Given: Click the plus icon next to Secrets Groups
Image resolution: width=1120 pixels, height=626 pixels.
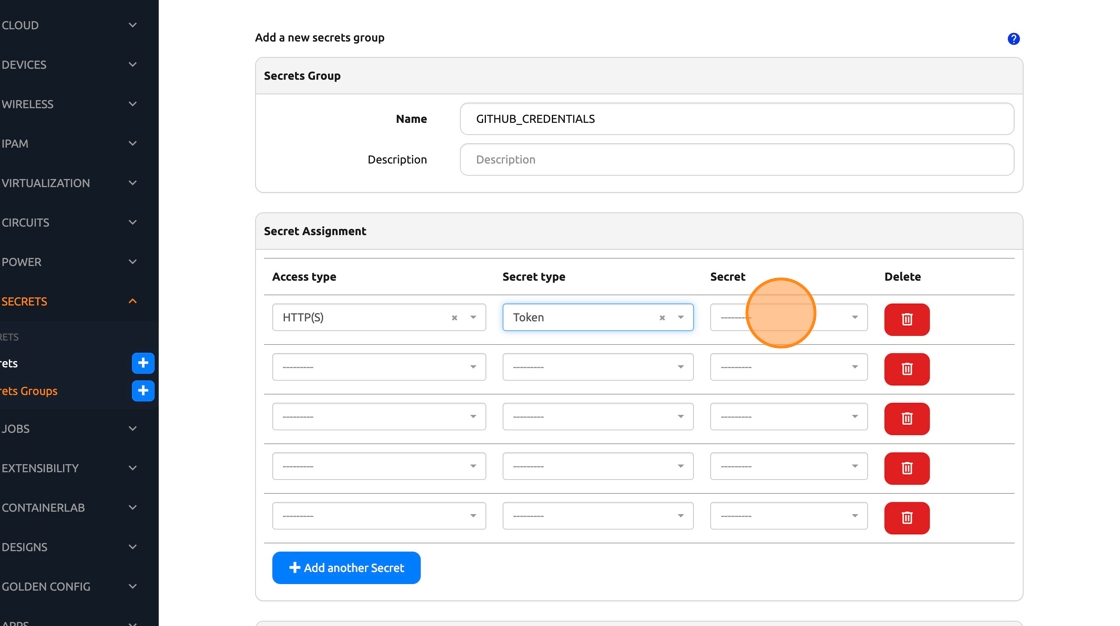Looking at the screenshot, I should tap(143, 391).
